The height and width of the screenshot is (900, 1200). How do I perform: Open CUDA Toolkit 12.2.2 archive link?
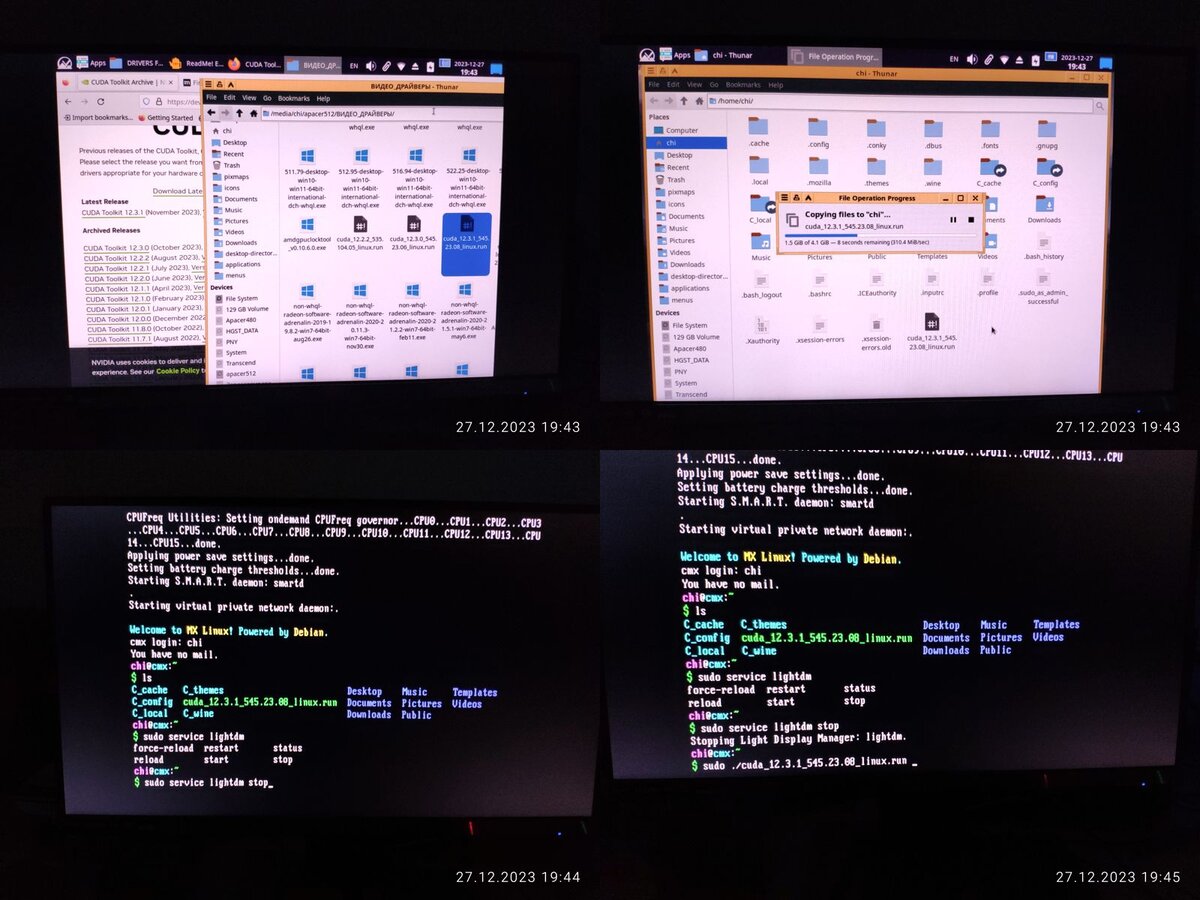(117, 257)
